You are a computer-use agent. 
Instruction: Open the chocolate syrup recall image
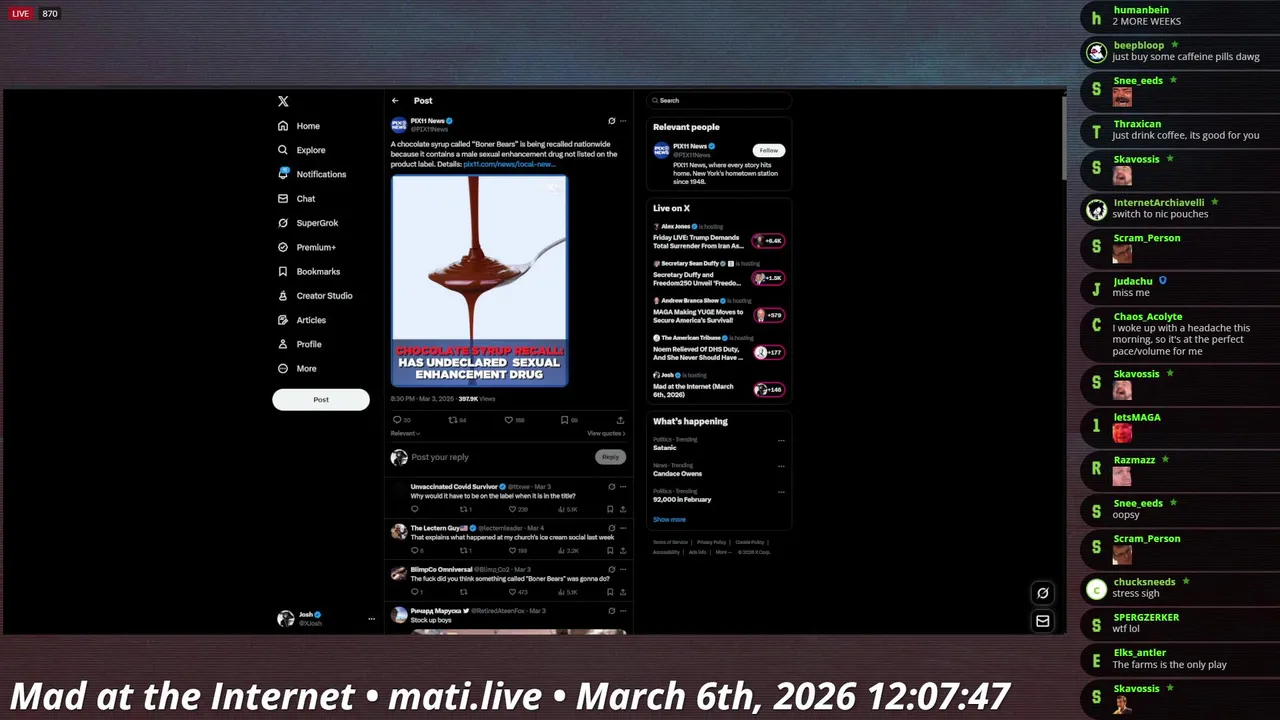pyautogui.click(x=479, y=280)
